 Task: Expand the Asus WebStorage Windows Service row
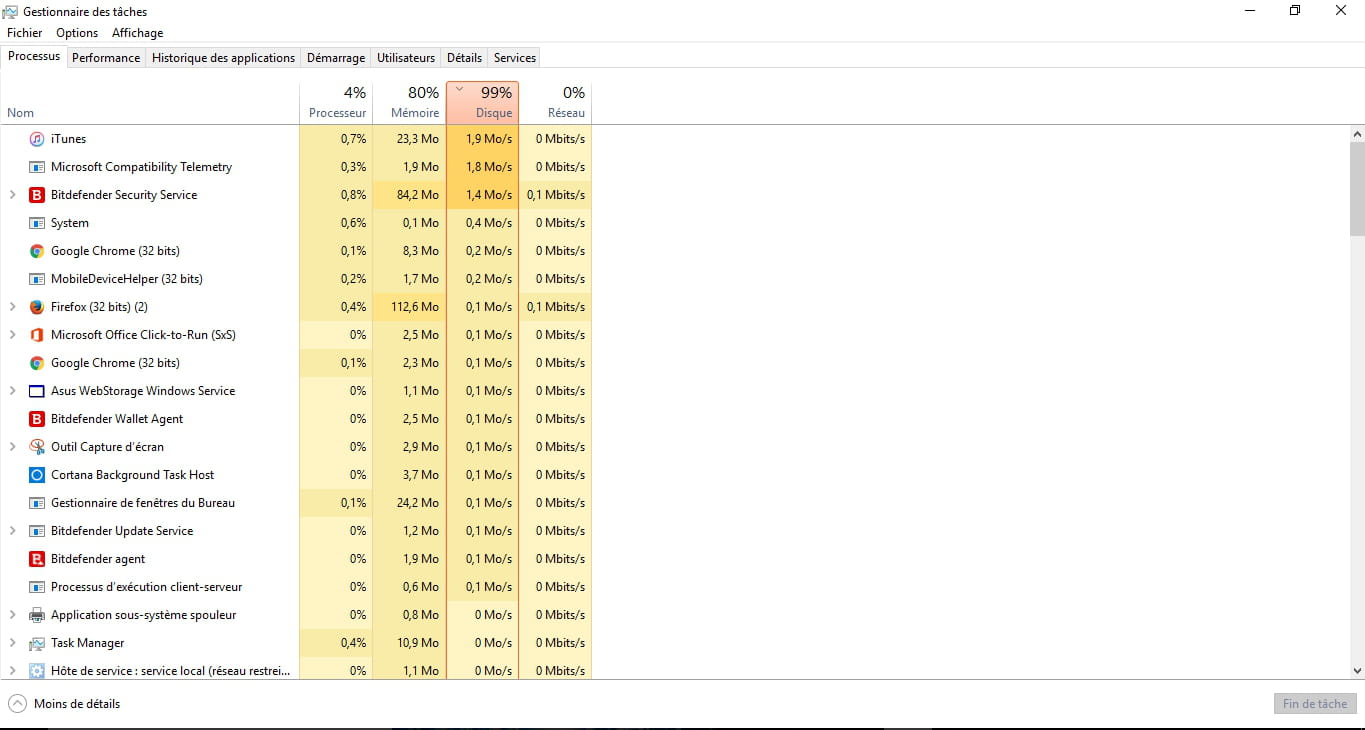point(12,391)
